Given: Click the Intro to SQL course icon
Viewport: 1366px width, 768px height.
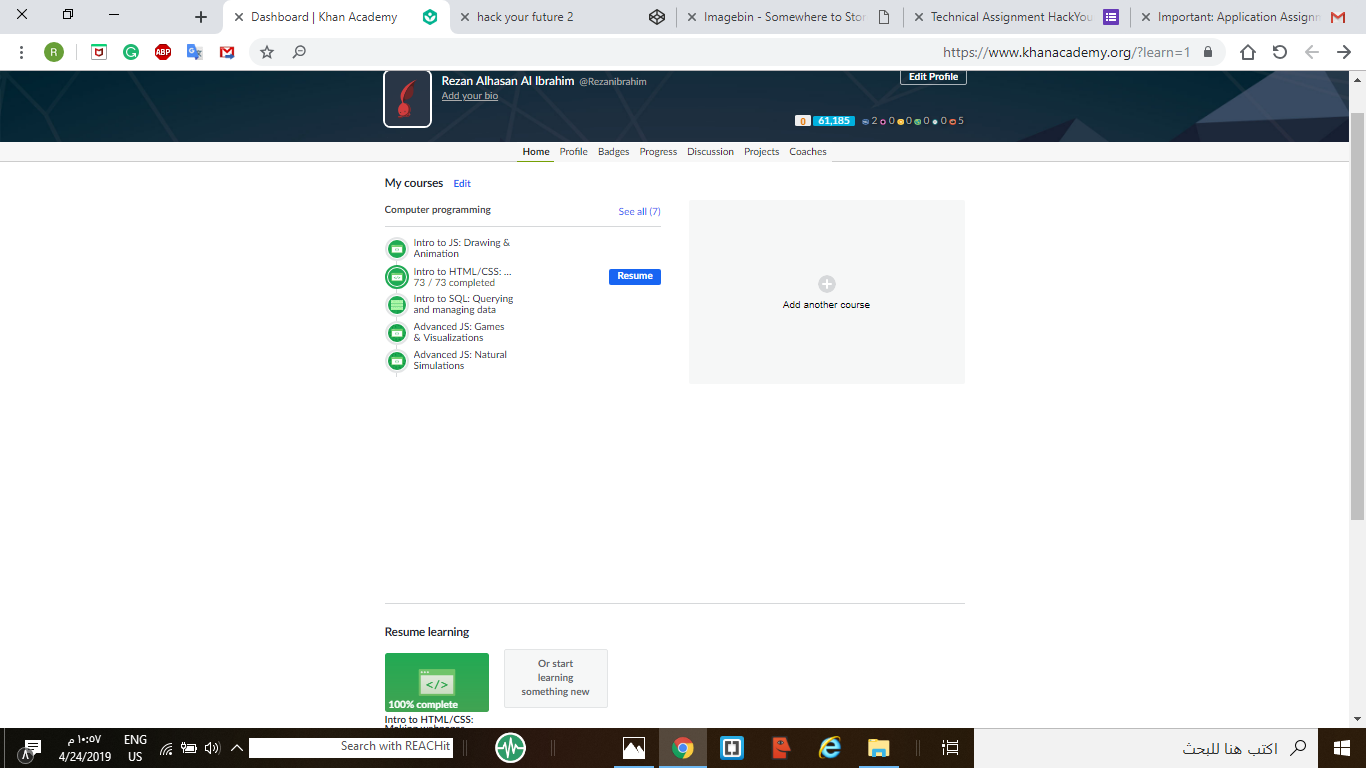Looking at the screenshot, I should [397, 304].
